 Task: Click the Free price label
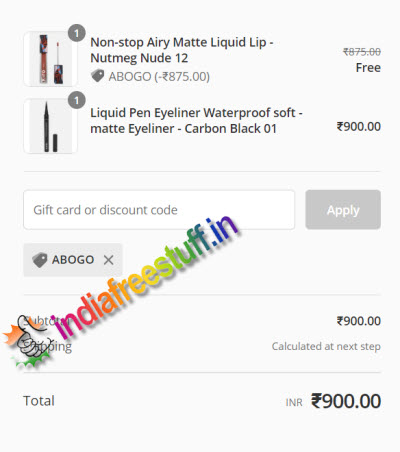point(368,68)
